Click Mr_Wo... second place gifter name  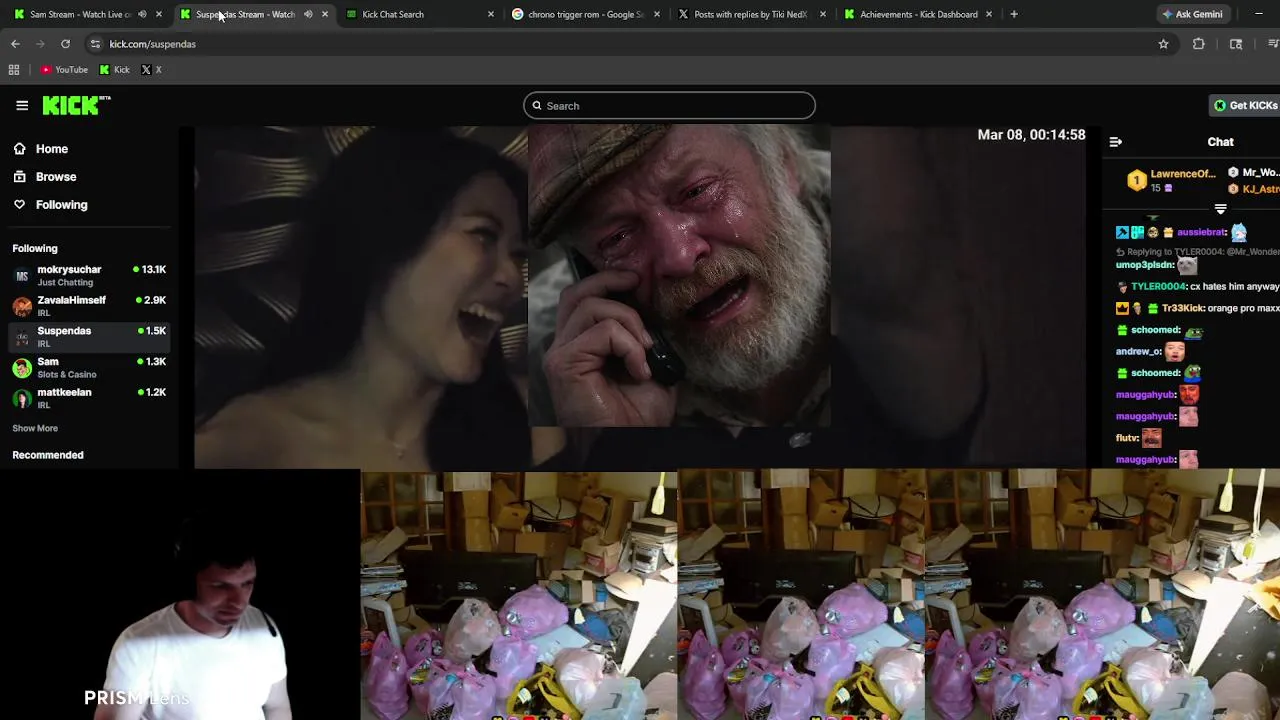click(x=1260, y=173)
